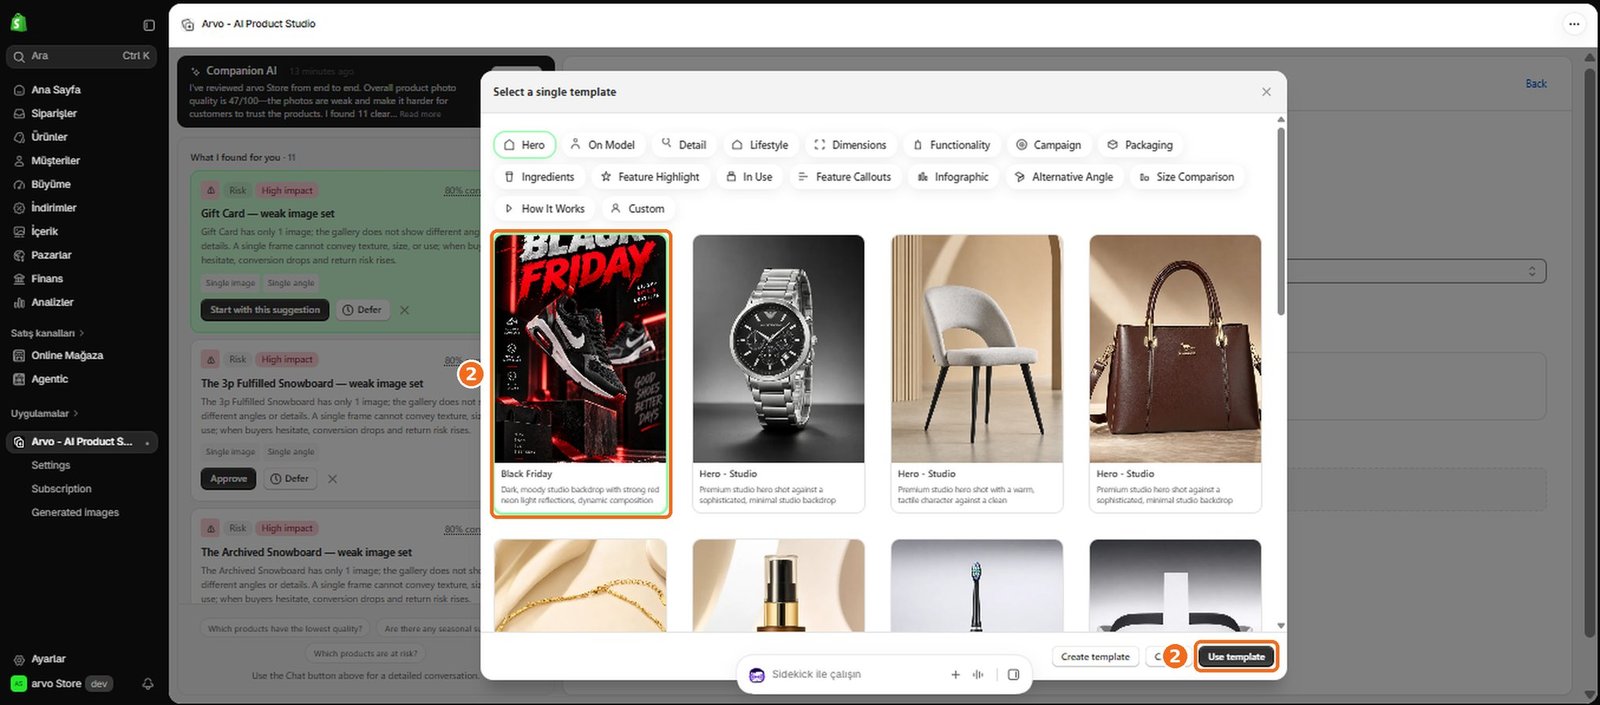Pick Alternative Angle category
The width and height of the screenshot is (1600, 705).
(x=1064, y=177)
